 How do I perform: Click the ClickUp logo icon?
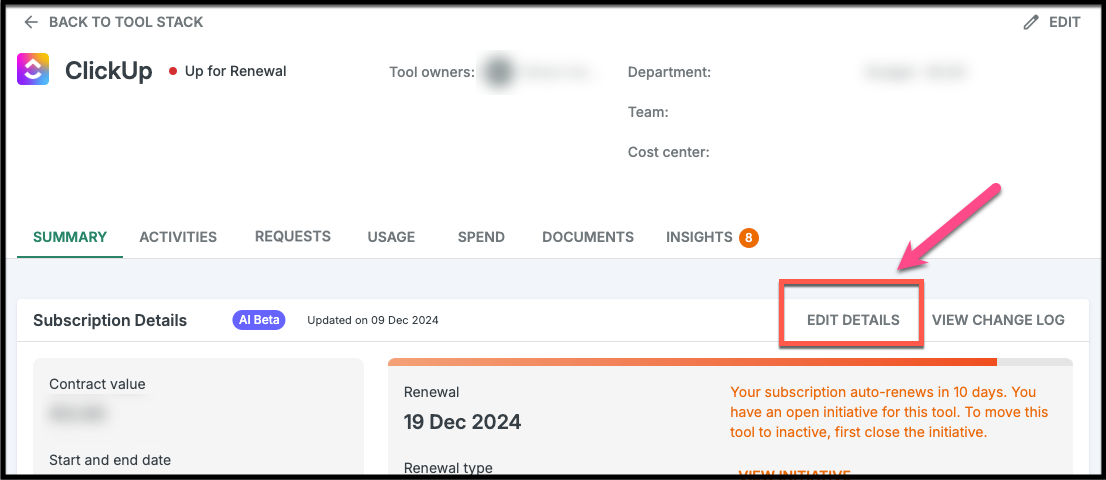point(33,69)
